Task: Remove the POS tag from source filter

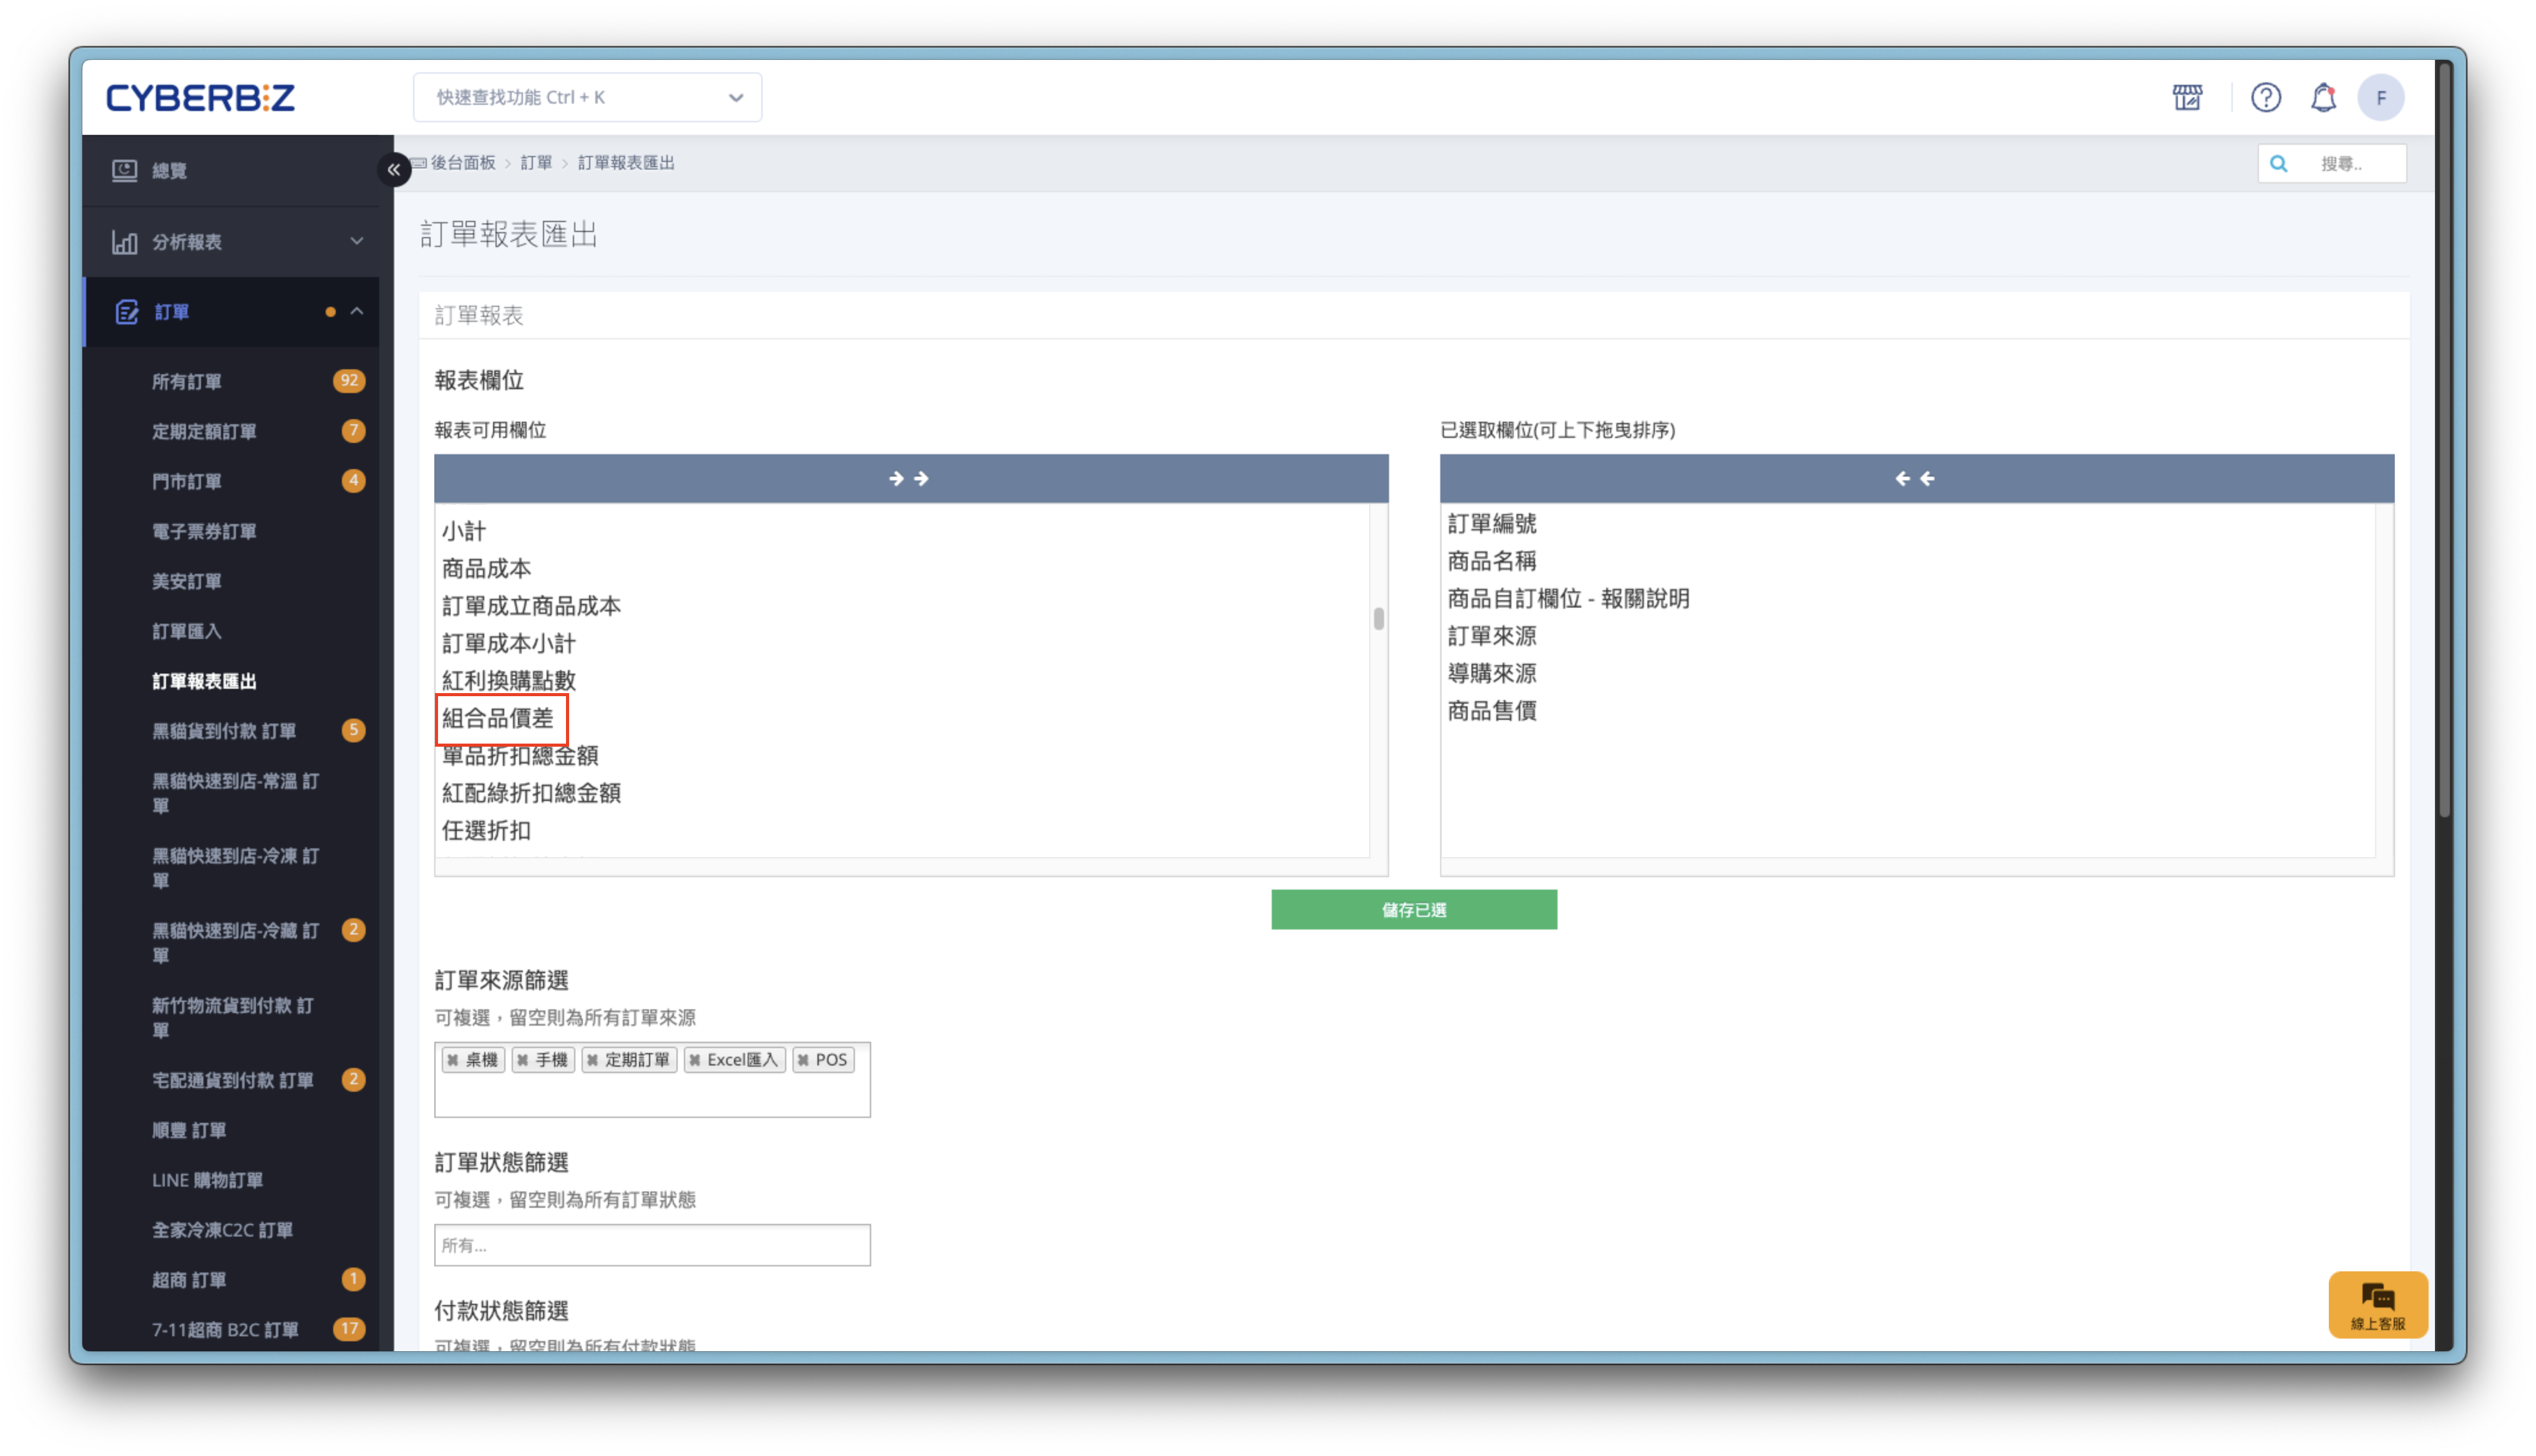Action: click(803, 1060)
